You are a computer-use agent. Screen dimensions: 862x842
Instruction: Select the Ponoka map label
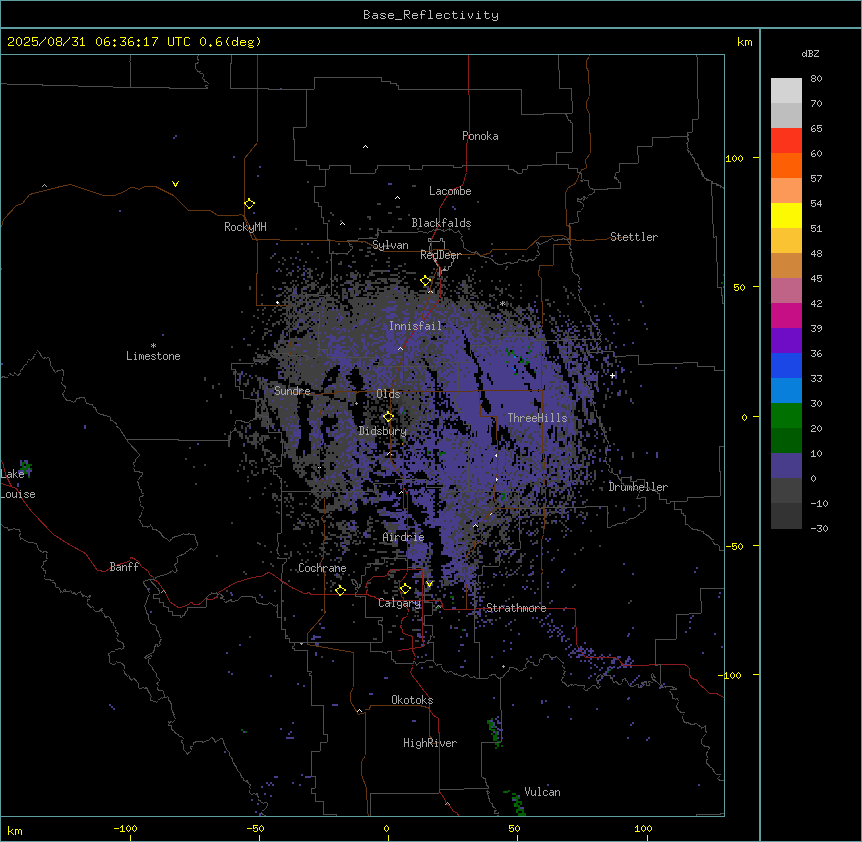coord(480,136)
